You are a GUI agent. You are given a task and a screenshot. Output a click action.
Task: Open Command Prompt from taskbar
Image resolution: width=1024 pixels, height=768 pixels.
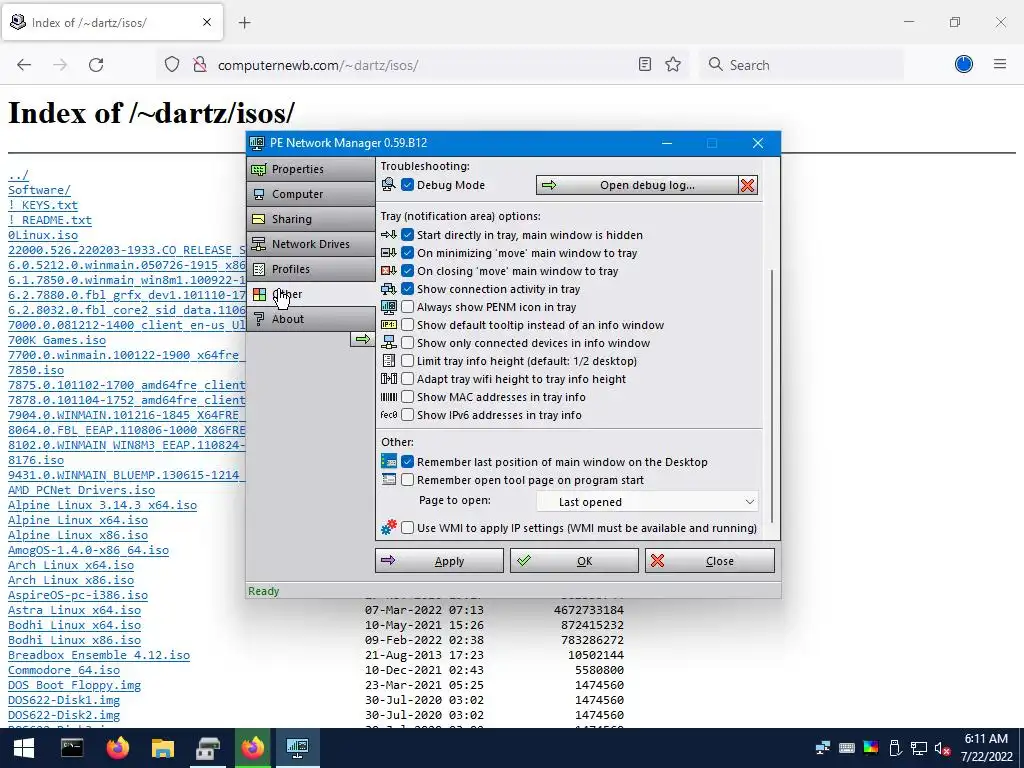(x=72, y=748)
